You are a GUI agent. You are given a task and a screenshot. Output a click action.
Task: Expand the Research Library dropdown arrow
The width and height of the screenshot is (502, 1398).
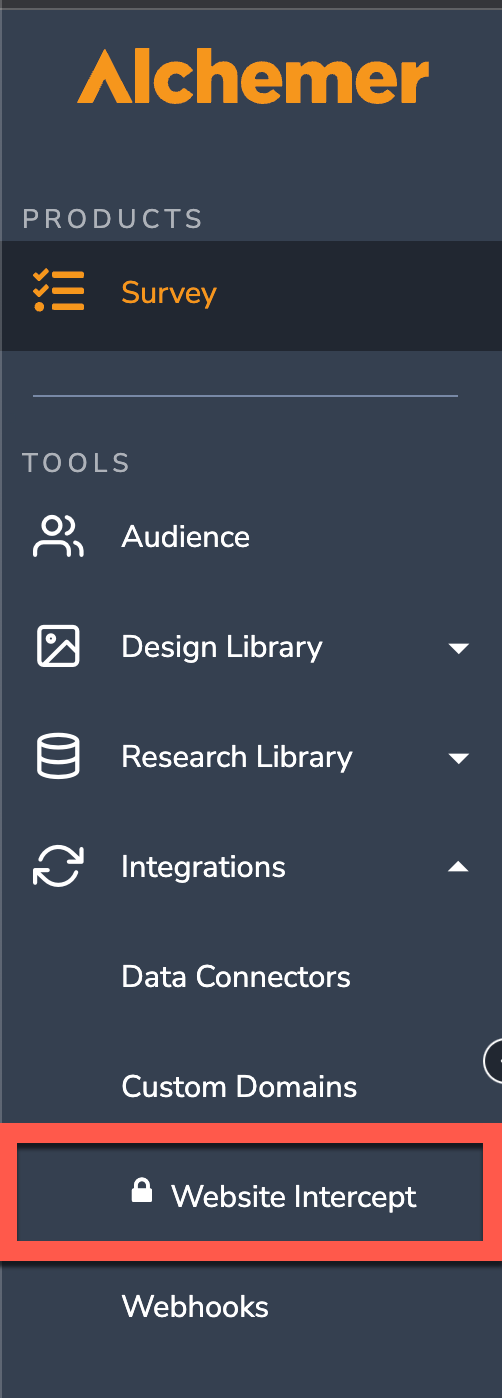click(458, 758)
